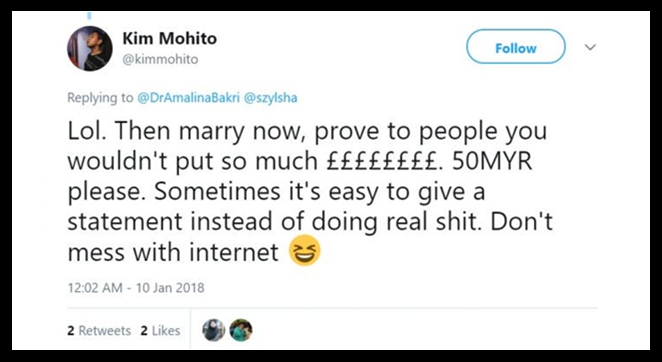Click the tweet text body
662x362 pixels.
point(310,192)
